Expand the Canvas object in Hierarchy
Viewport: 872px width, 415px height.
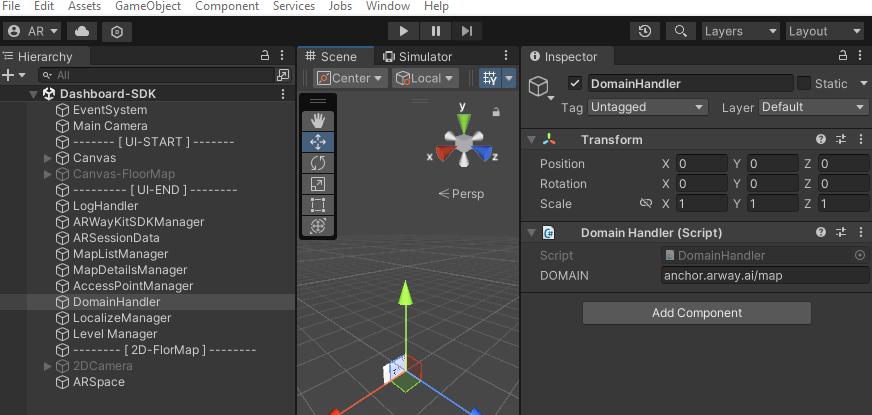(48, 158)
